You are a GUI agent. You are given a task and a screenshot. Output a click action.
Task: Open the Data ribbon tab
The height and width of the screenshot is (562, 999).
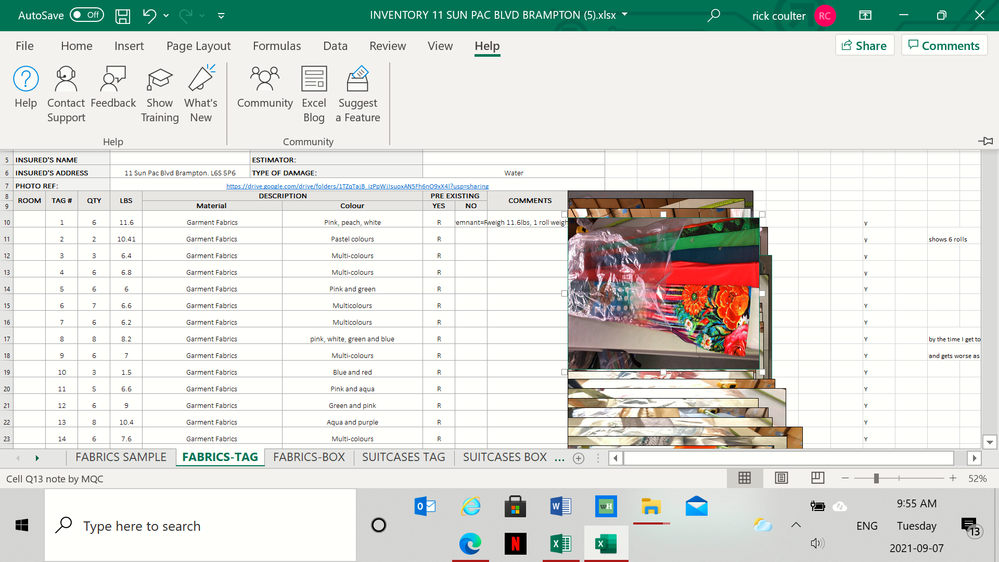click(x=335, y=46)
